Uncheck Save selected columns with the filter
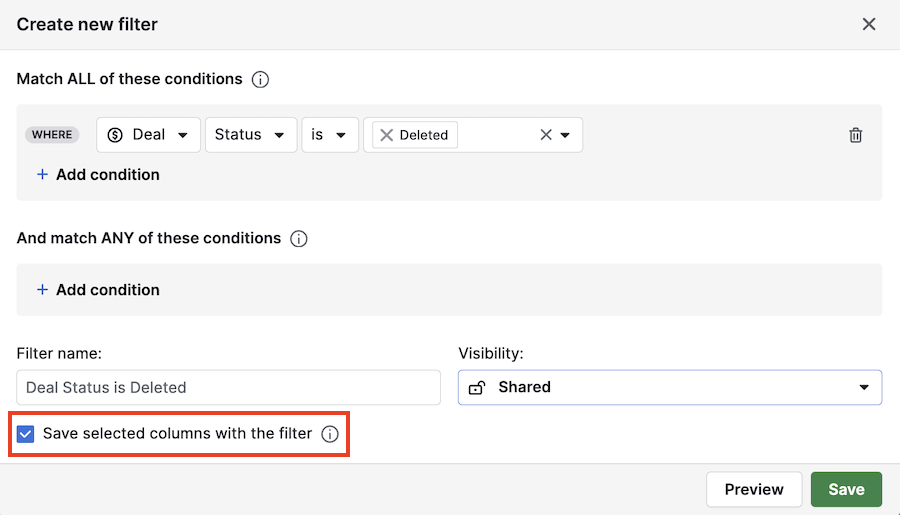The width and height of the screenshot is (900, 515). [26, 434]
